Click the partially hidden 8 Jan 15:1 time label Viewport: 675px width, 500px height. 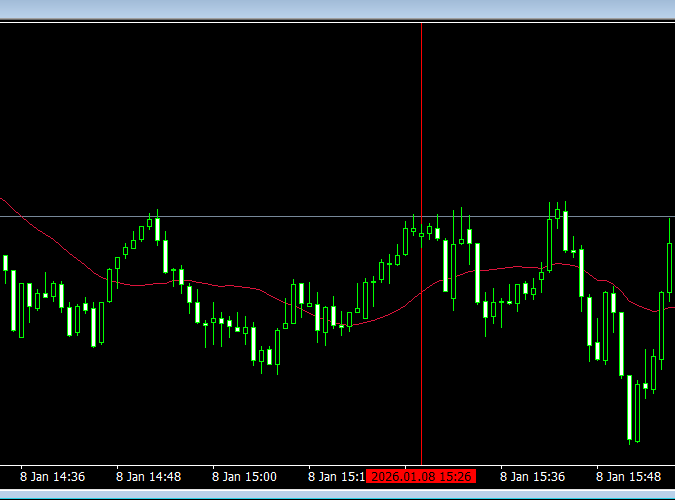(336, 477)
